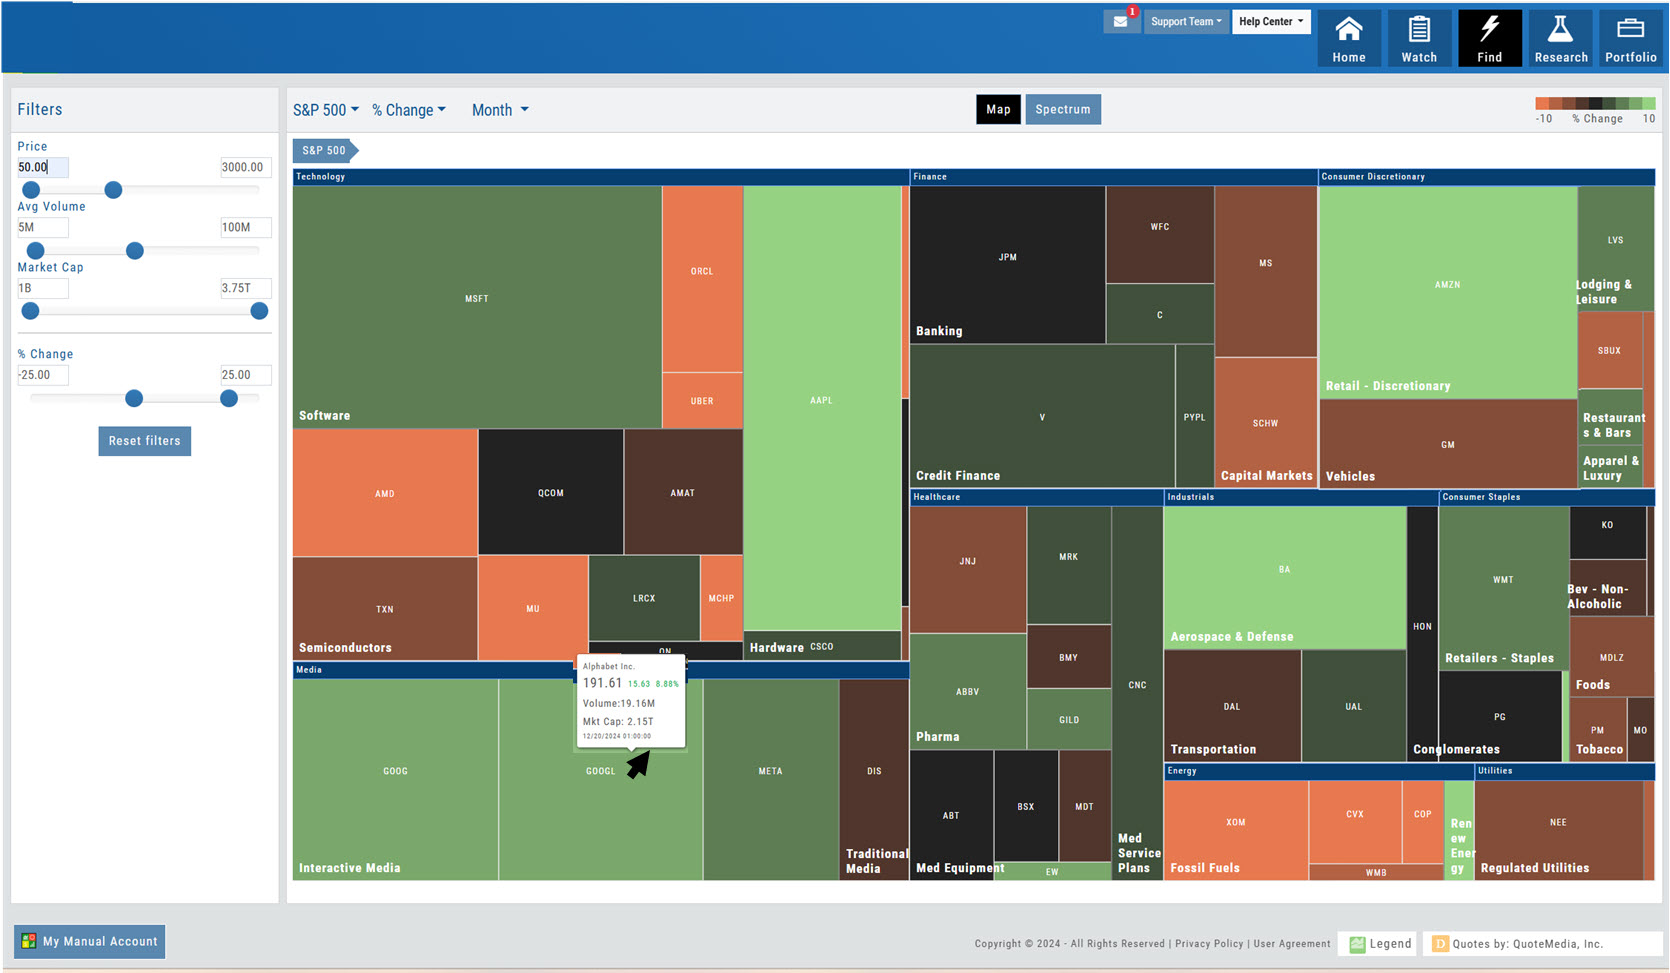This screenshot has height=973, width=1670.
Task: Click the BA Aerospace & Defense tile
Action: (x=1285, y=577)
